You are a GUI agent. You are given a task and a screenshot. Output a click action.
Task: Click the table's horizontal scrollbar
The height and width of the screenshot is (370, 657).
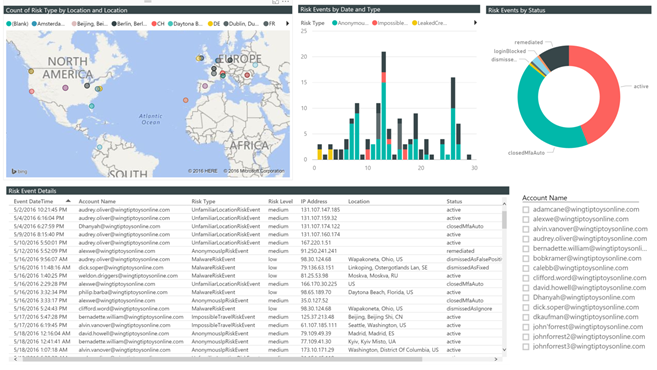point(222,359)
